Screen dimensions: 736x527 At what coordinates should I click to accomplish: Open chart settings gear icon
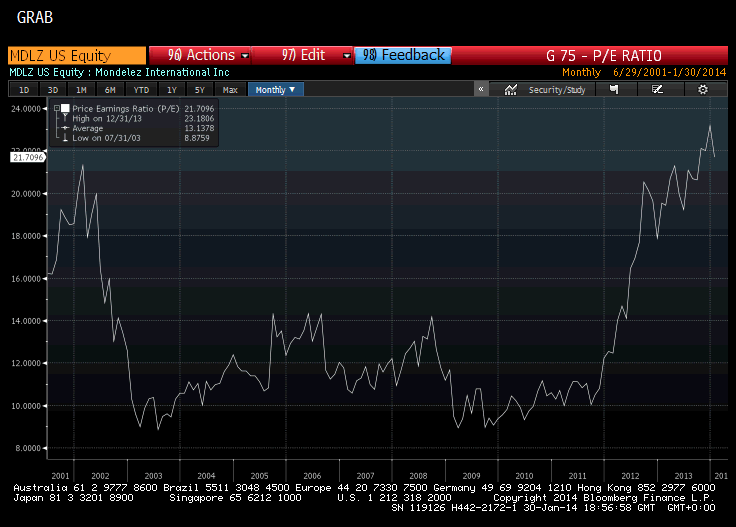703,90
